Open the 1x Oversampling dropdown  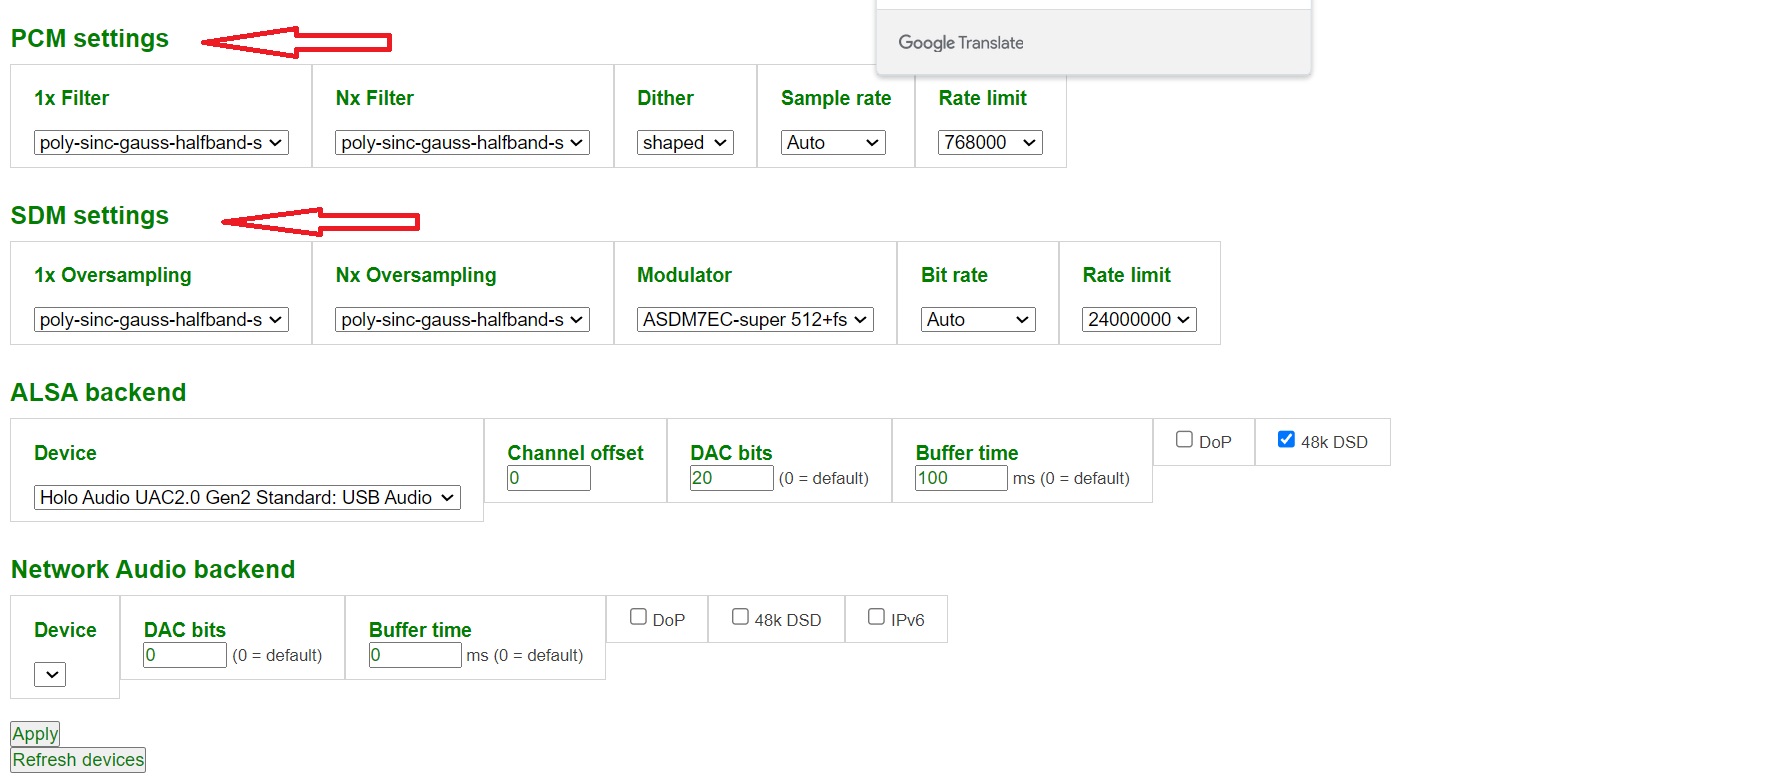(161, 320)
